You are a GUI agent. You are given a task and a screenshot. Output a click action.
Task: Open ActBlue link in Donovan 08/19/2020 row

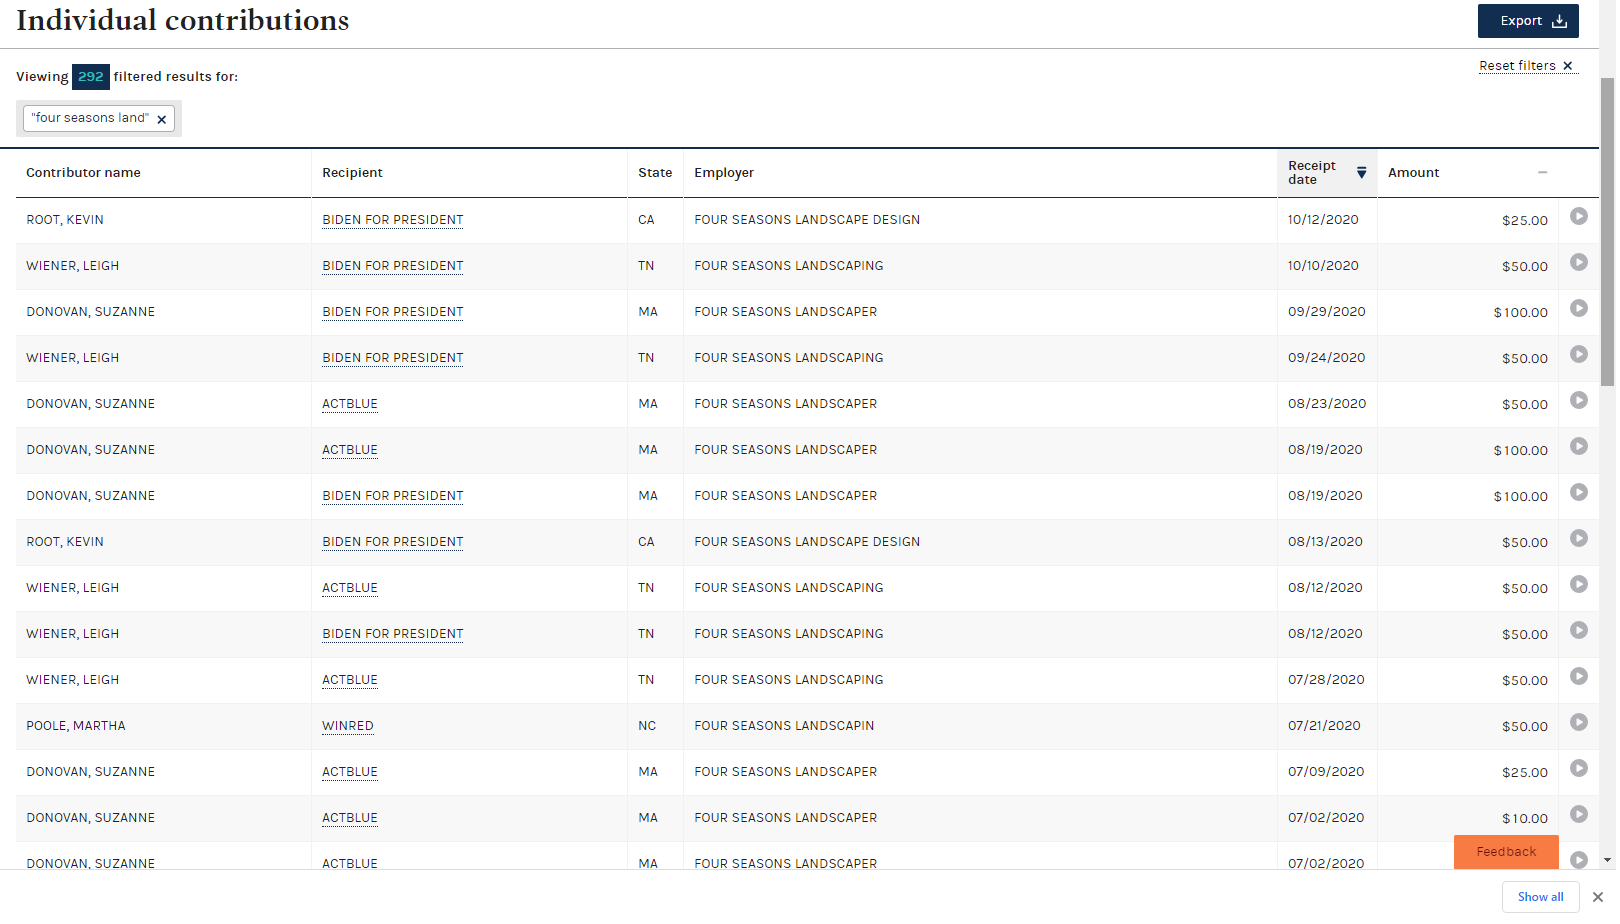click(x=350, y=450)
